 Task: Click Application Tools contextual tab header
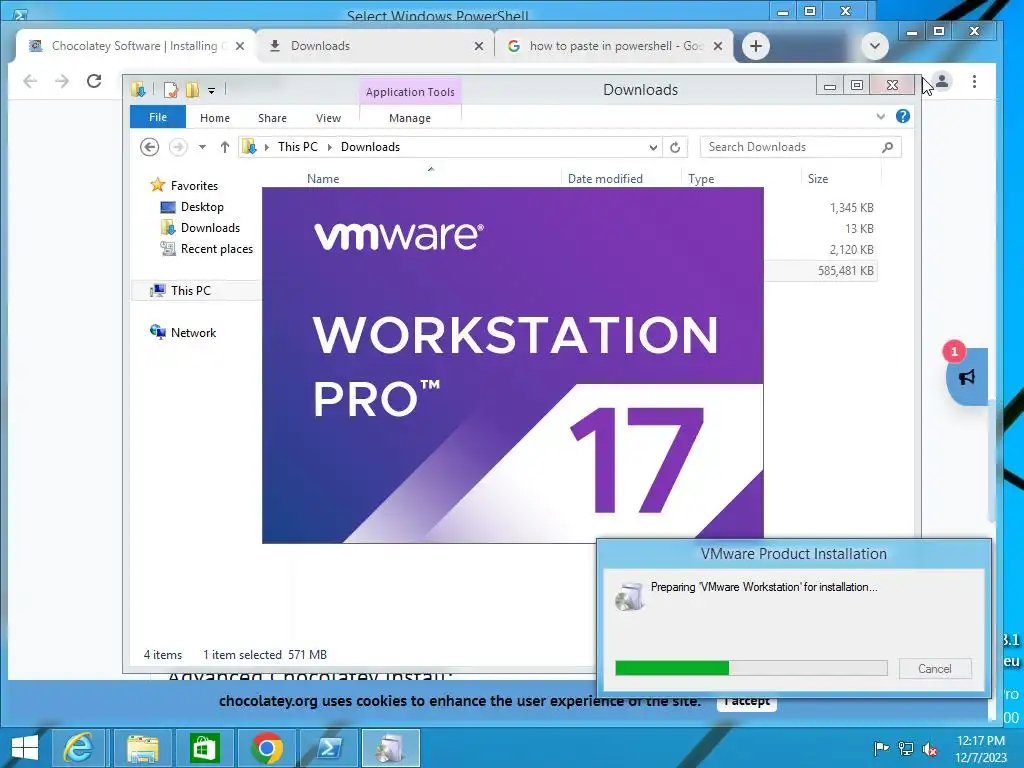(x=410, y=92)
